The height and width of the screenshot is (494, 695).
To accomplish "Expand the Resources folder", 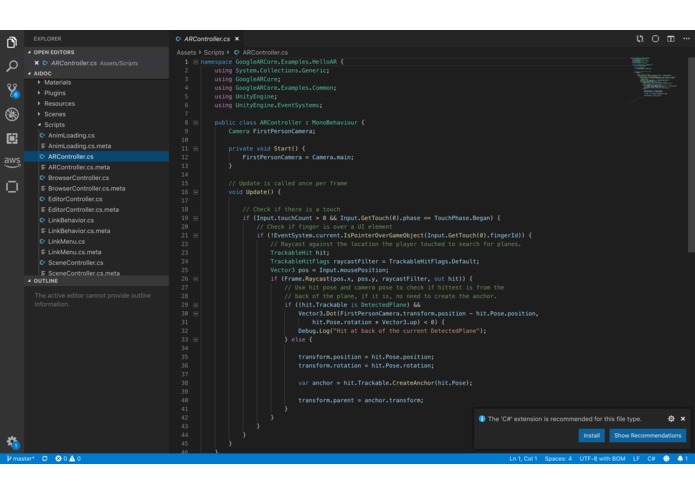I will coord(39,104).
